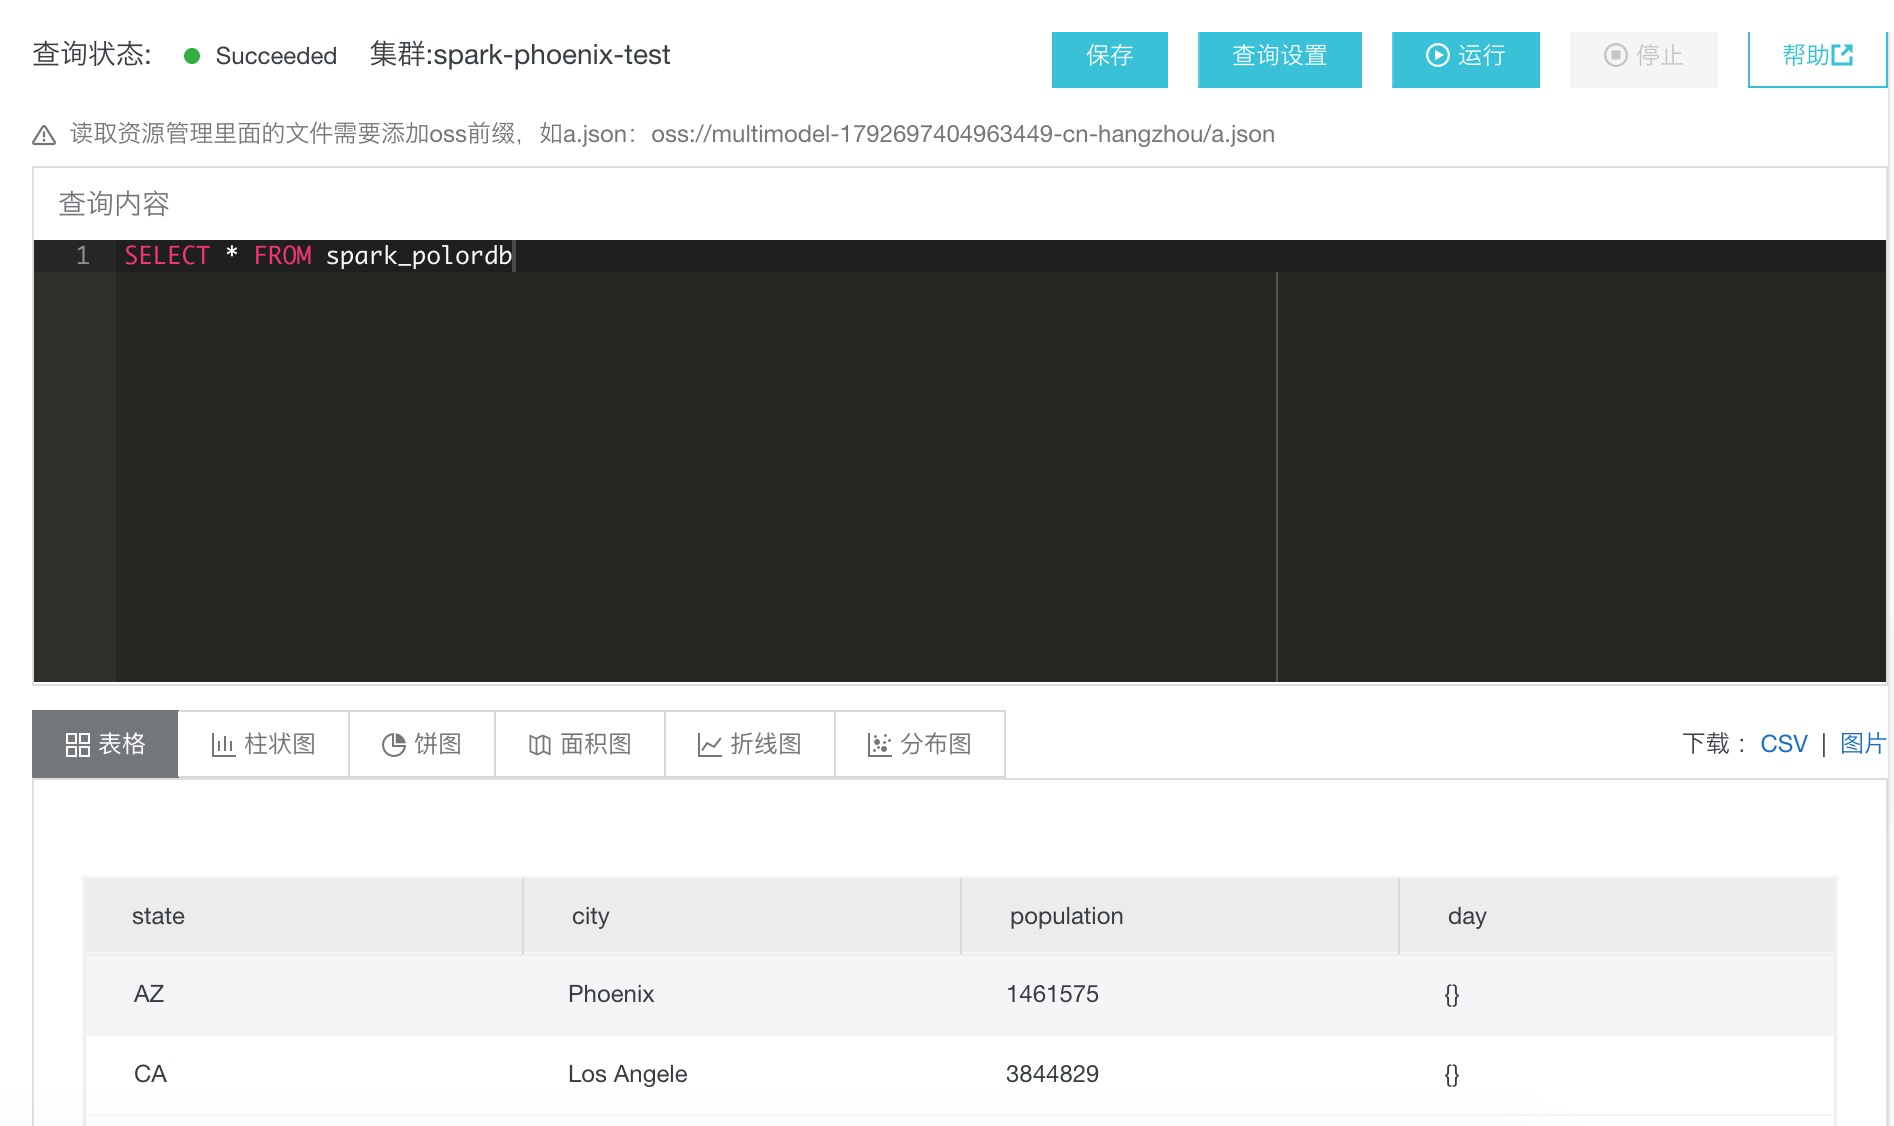Click the external-link icon next to 帮助
The width and height of the screenshot is (1894, 1126).
1843,56
